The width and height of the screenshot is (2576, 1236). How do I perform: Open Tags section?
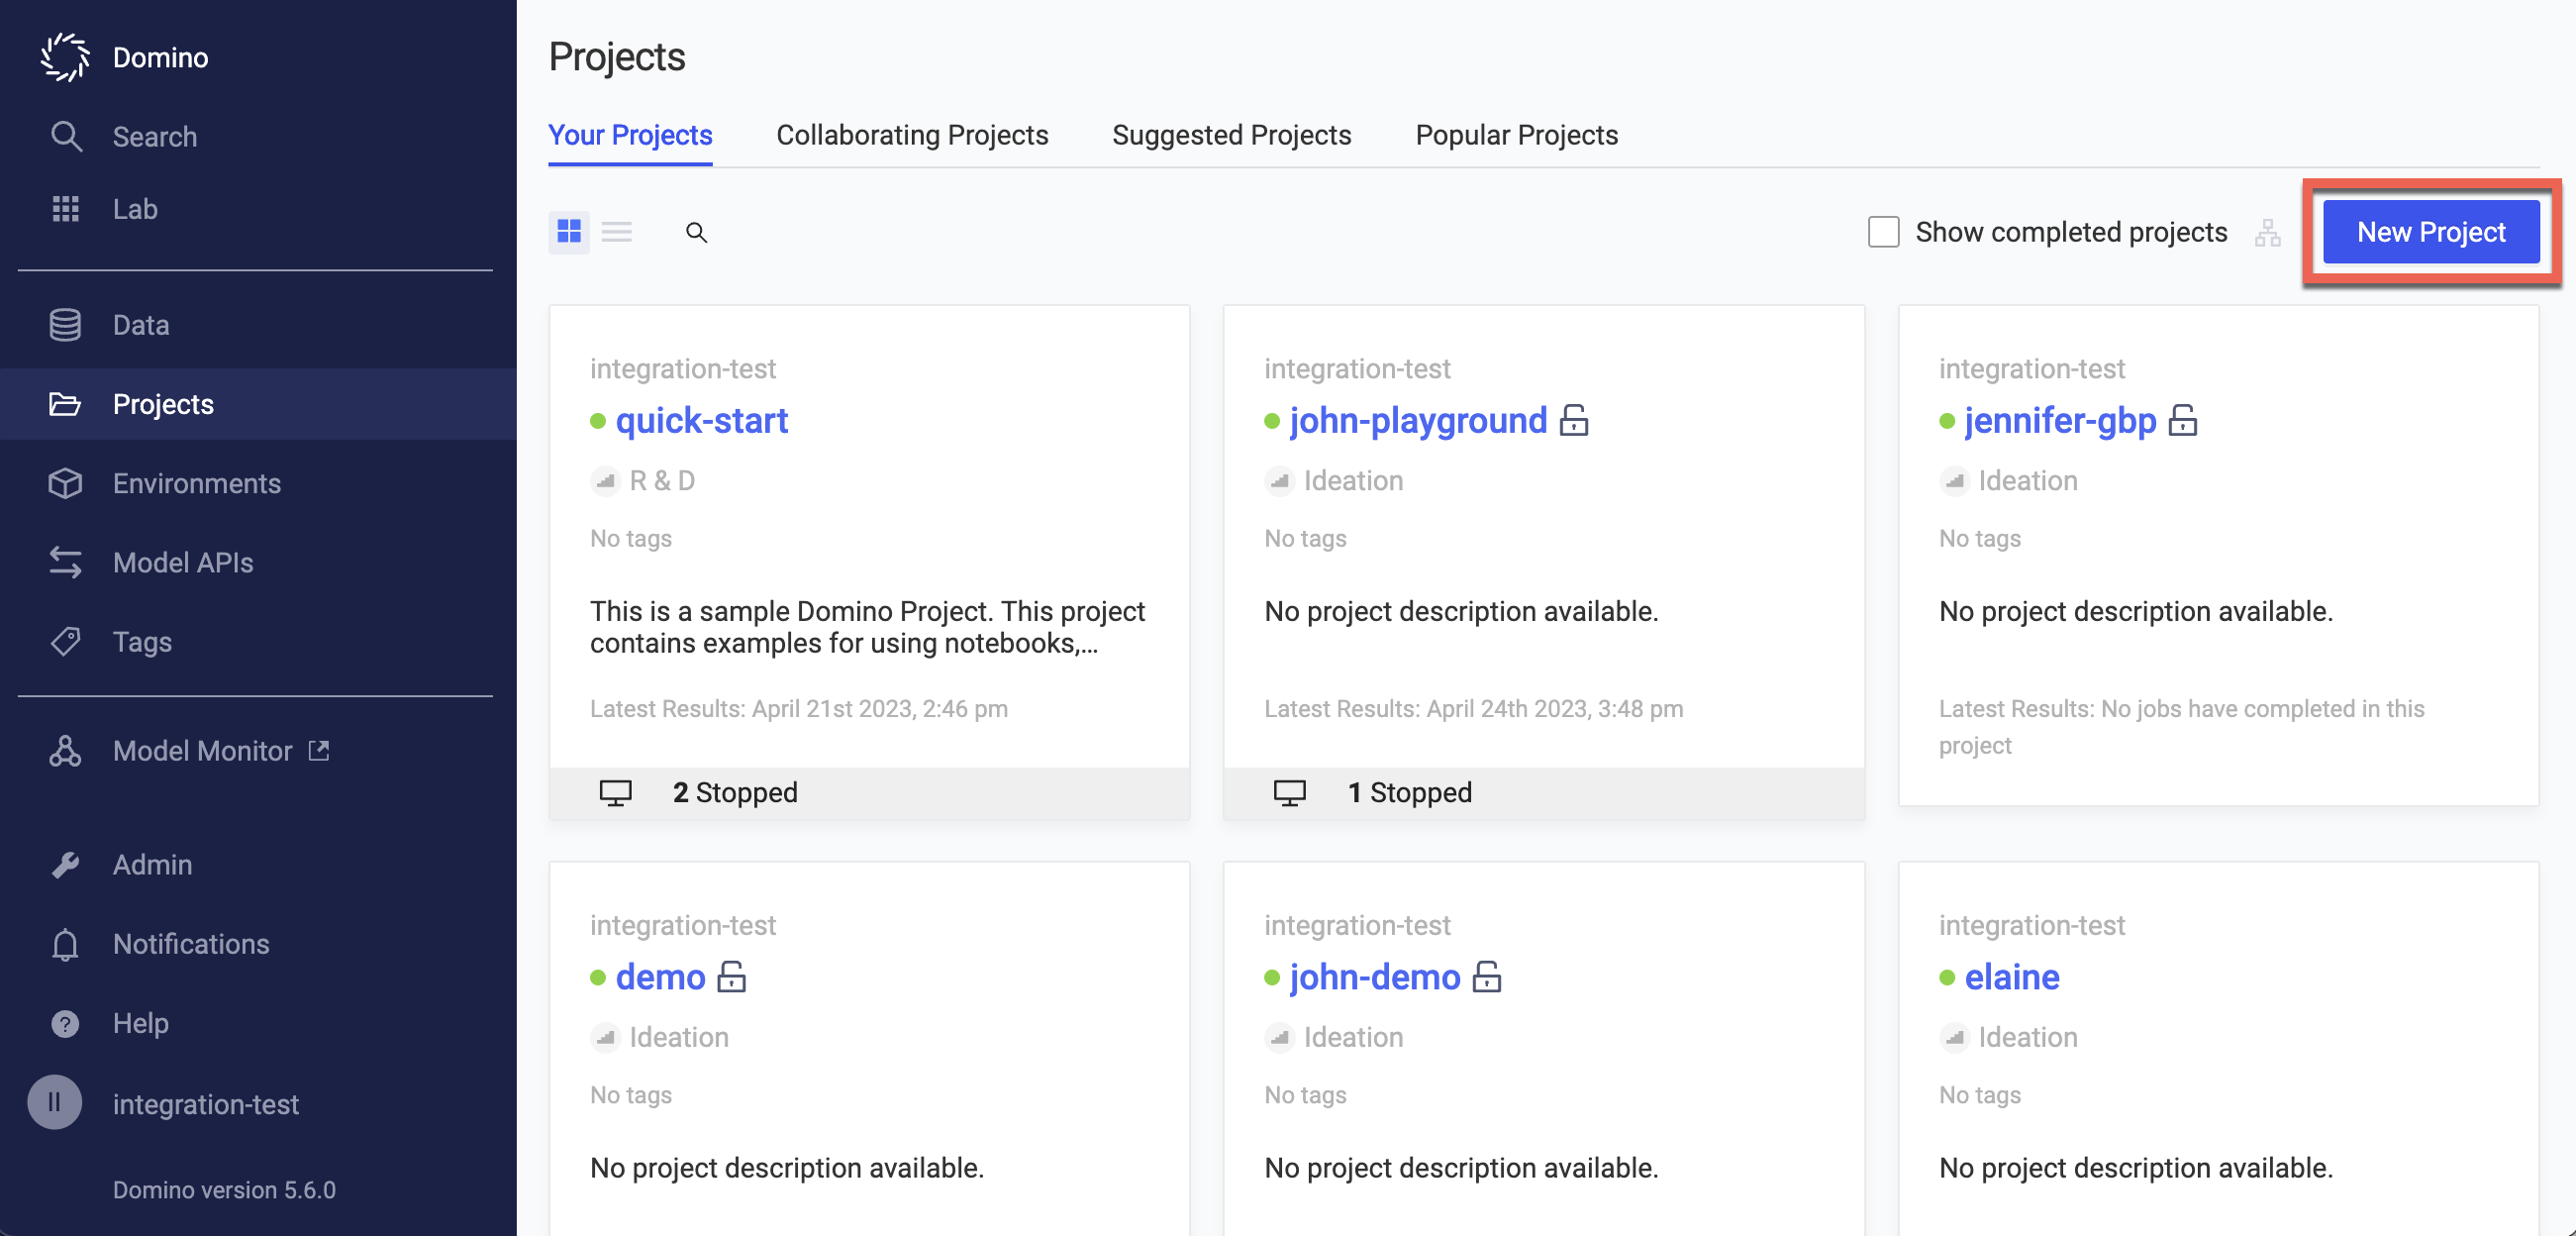click(142, 641)
